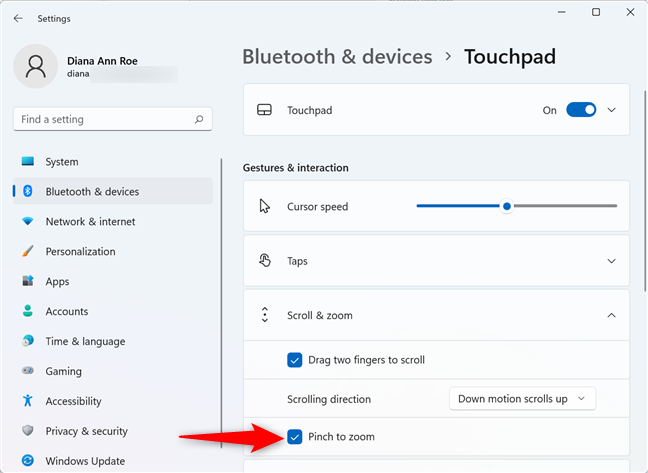Open the Apps settings category
The height and width of the screenshot is (473, 648).
coord(113,281)
